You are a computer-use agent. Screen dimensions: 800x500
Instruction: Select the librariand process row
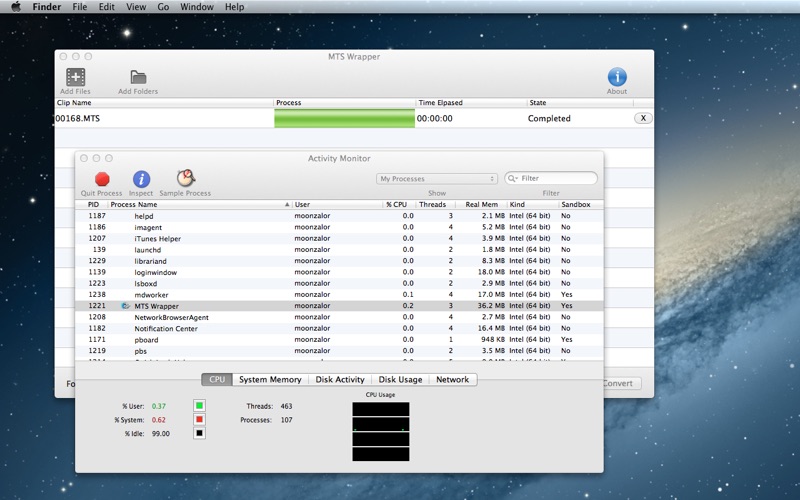339,261
